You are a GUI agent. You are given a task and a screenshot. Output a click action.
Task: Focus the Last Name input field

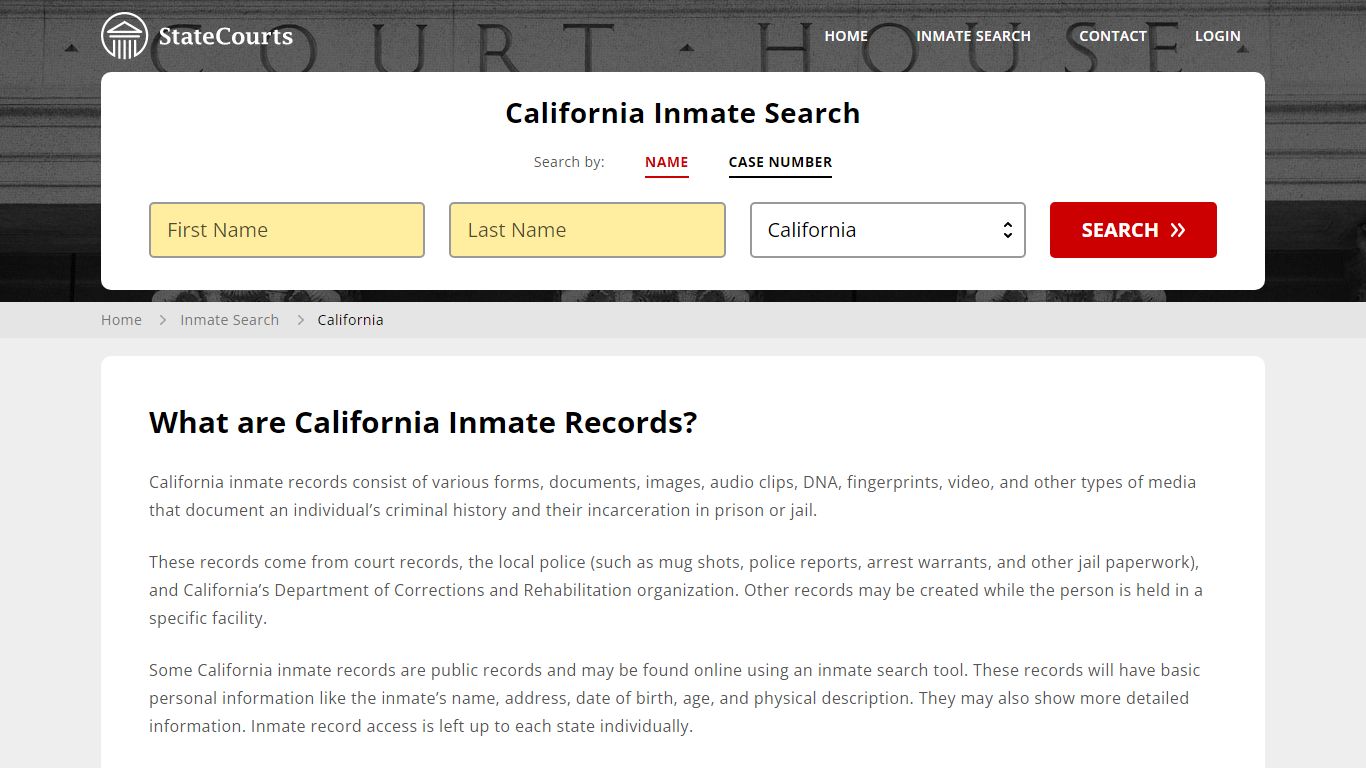pyautogui.click(x=587, y=230)
